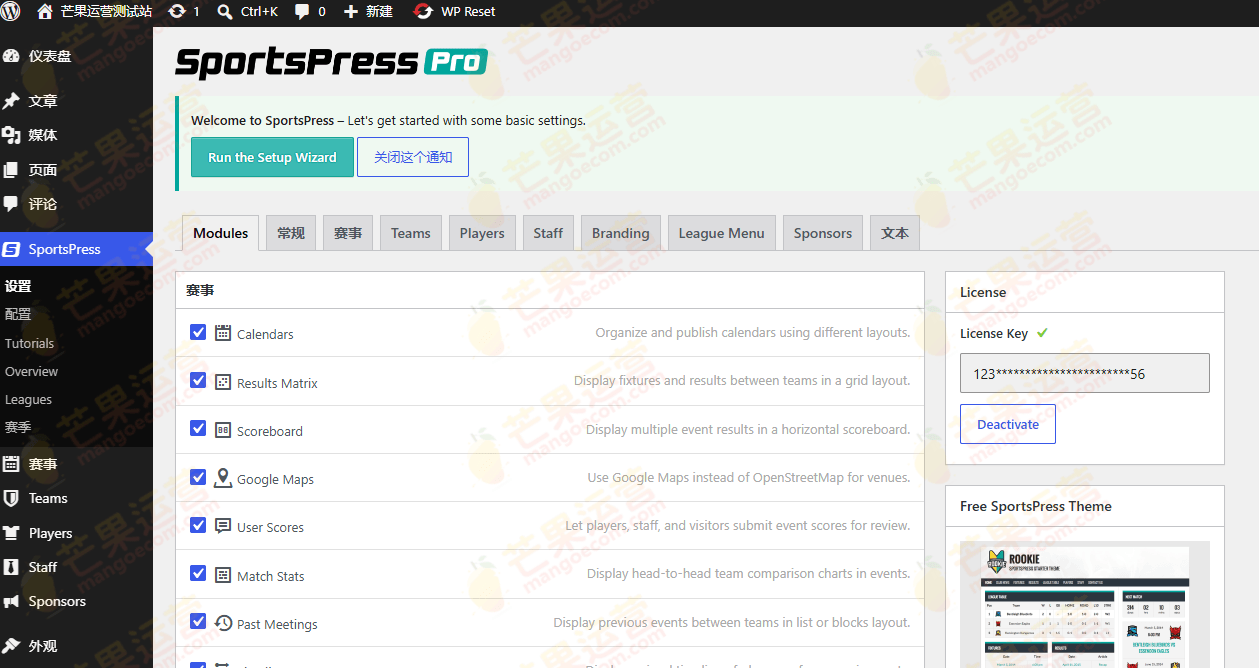Click the plus 新建 icon
The image size is (1259, 668).
tap(351, 12)
